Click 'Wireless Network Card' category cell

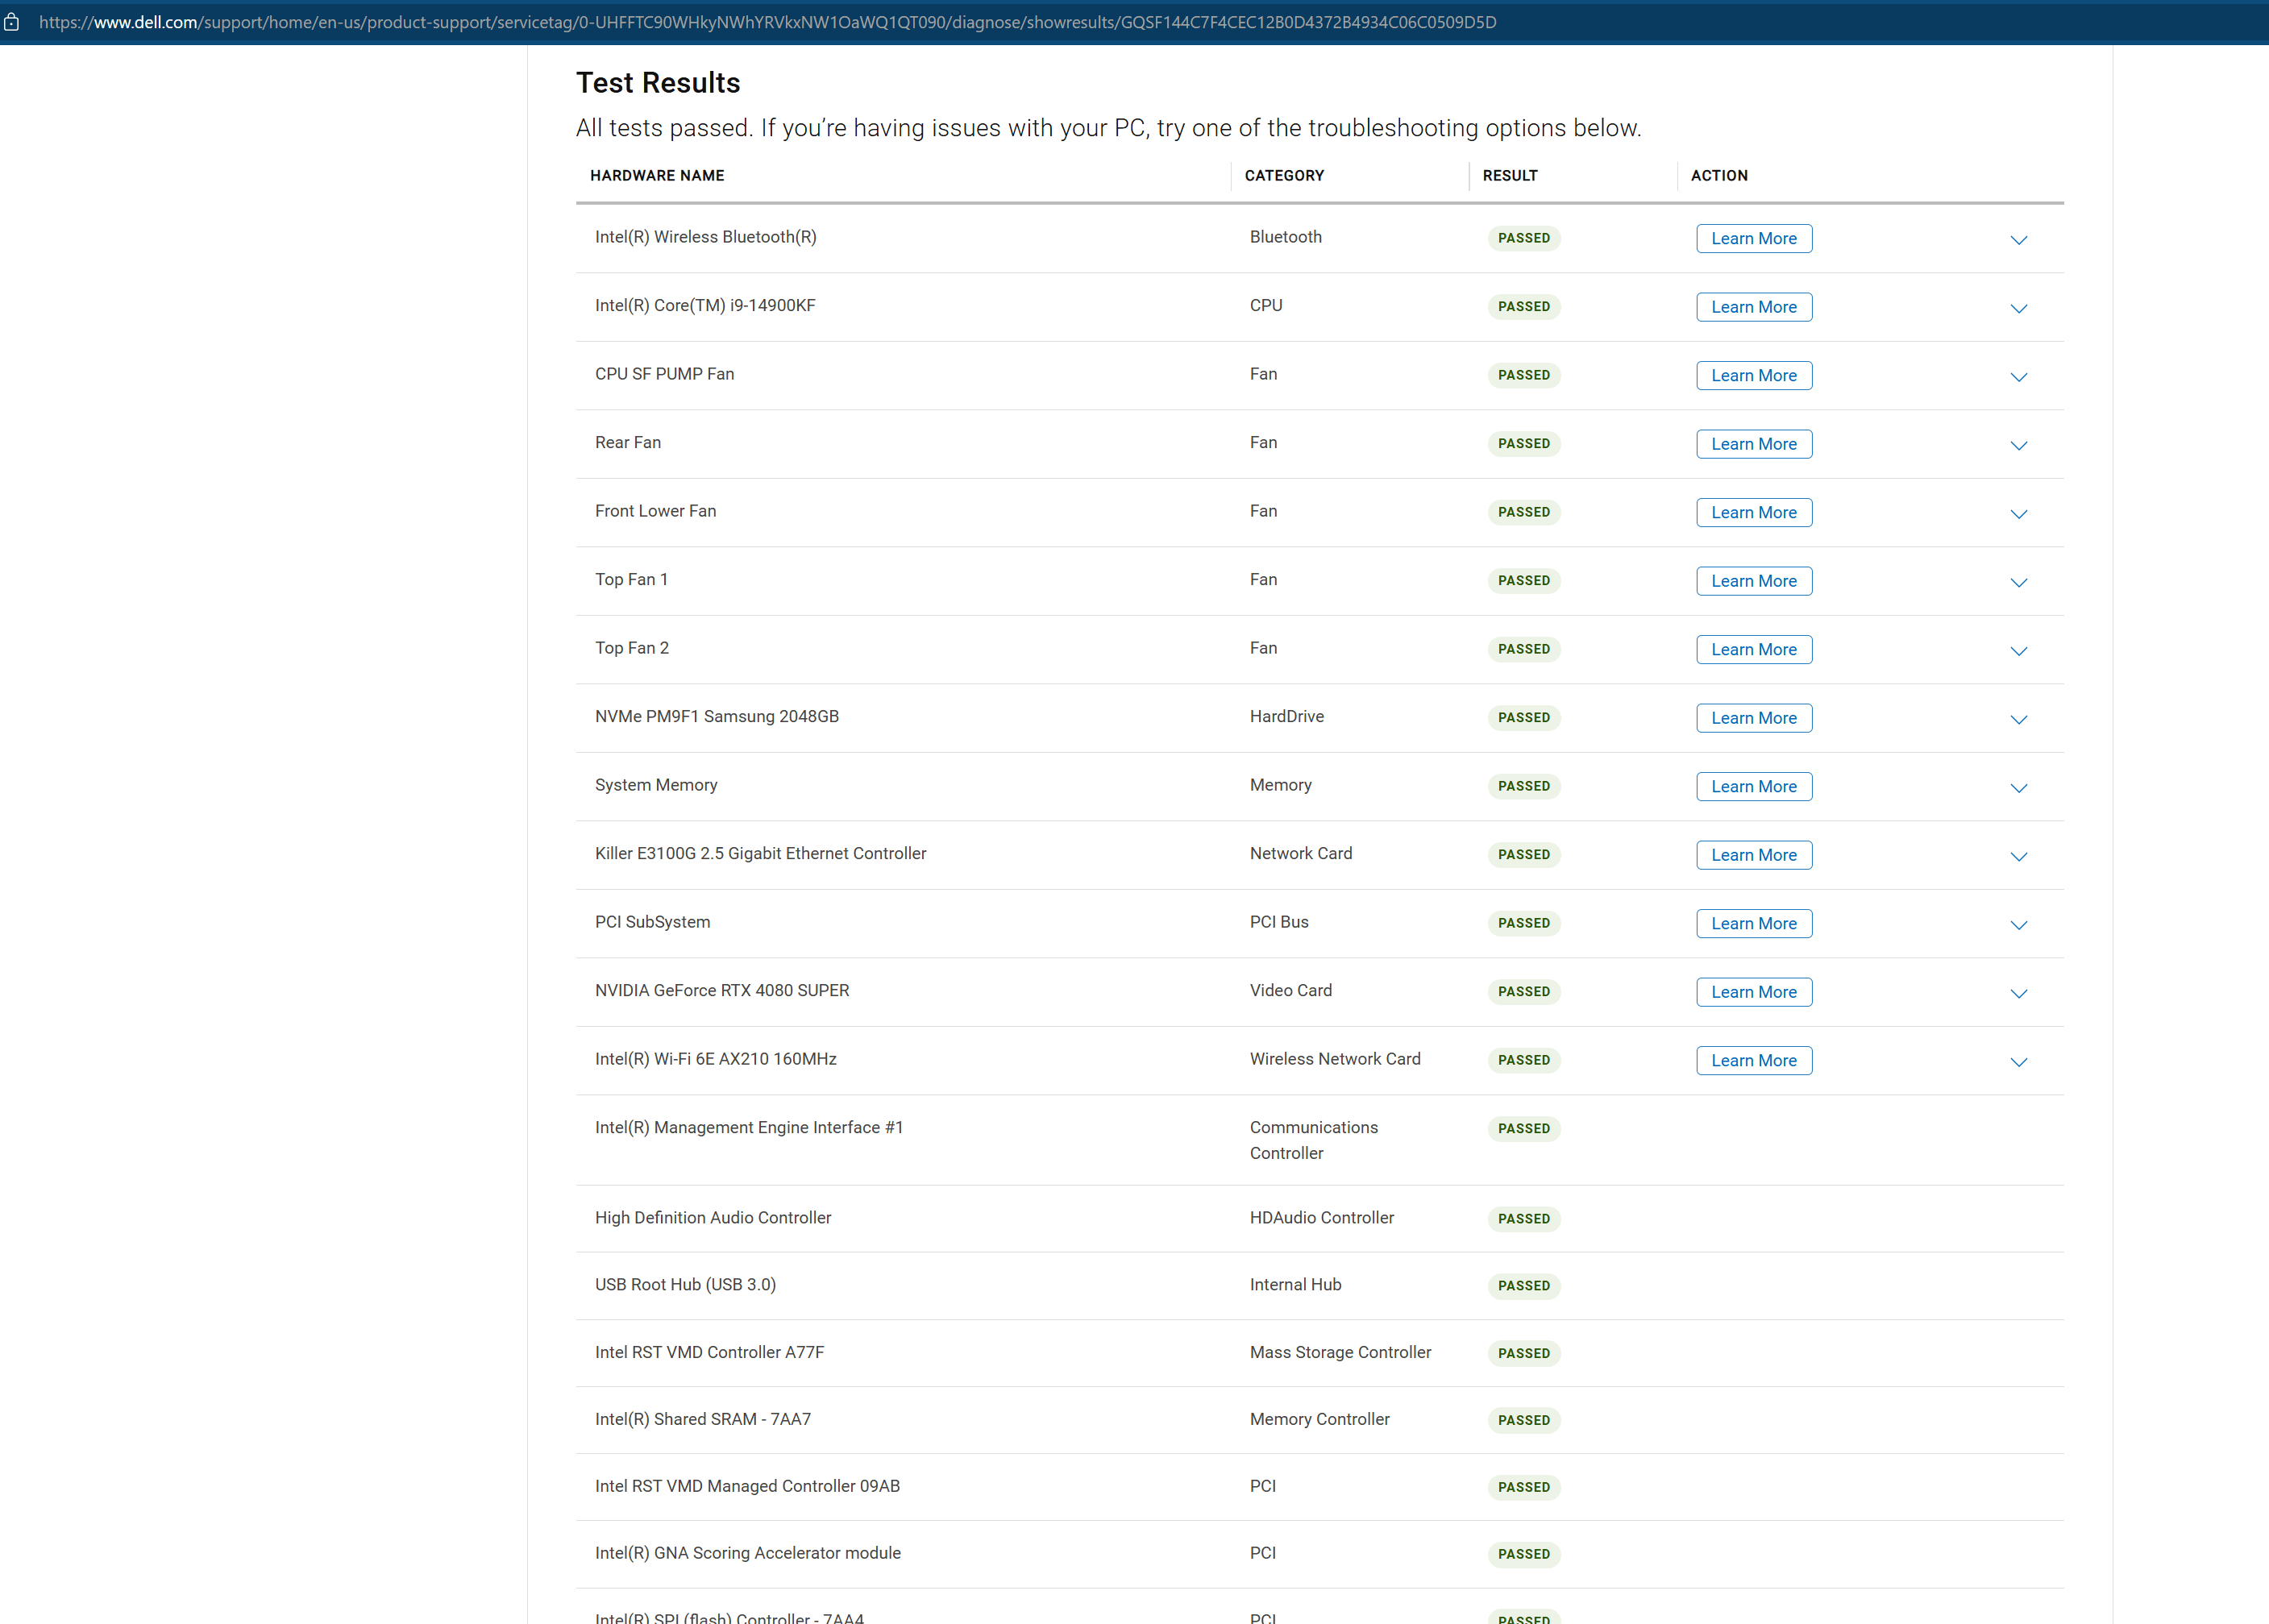[1335, 1059]
